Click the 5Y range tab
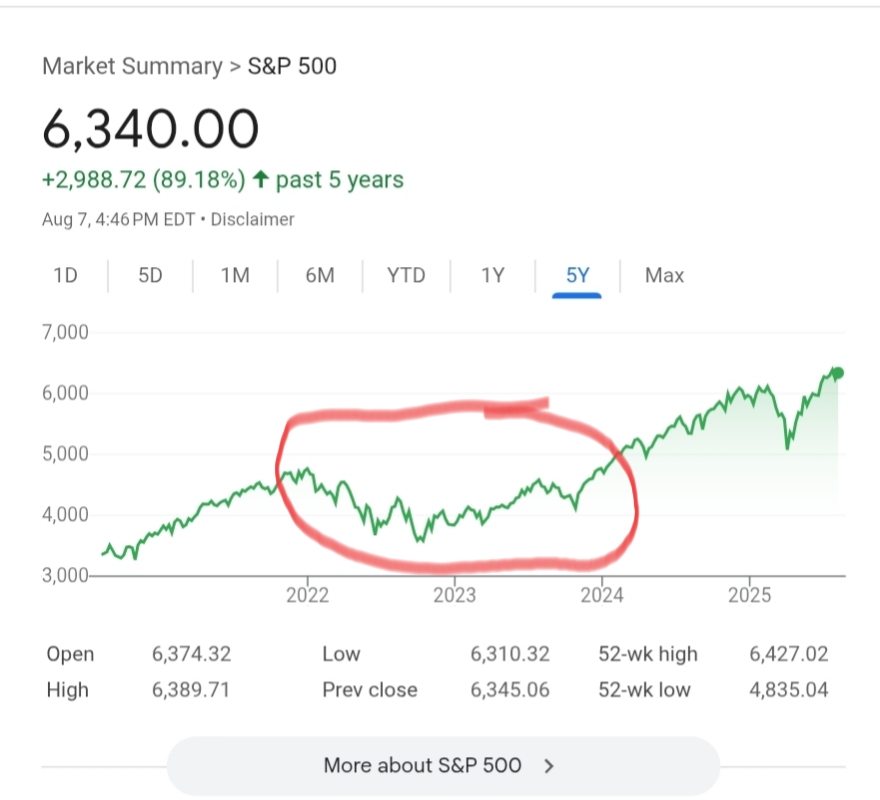This screenshot has height=800, width=880. pyautogui.click(x=578, y=275)
